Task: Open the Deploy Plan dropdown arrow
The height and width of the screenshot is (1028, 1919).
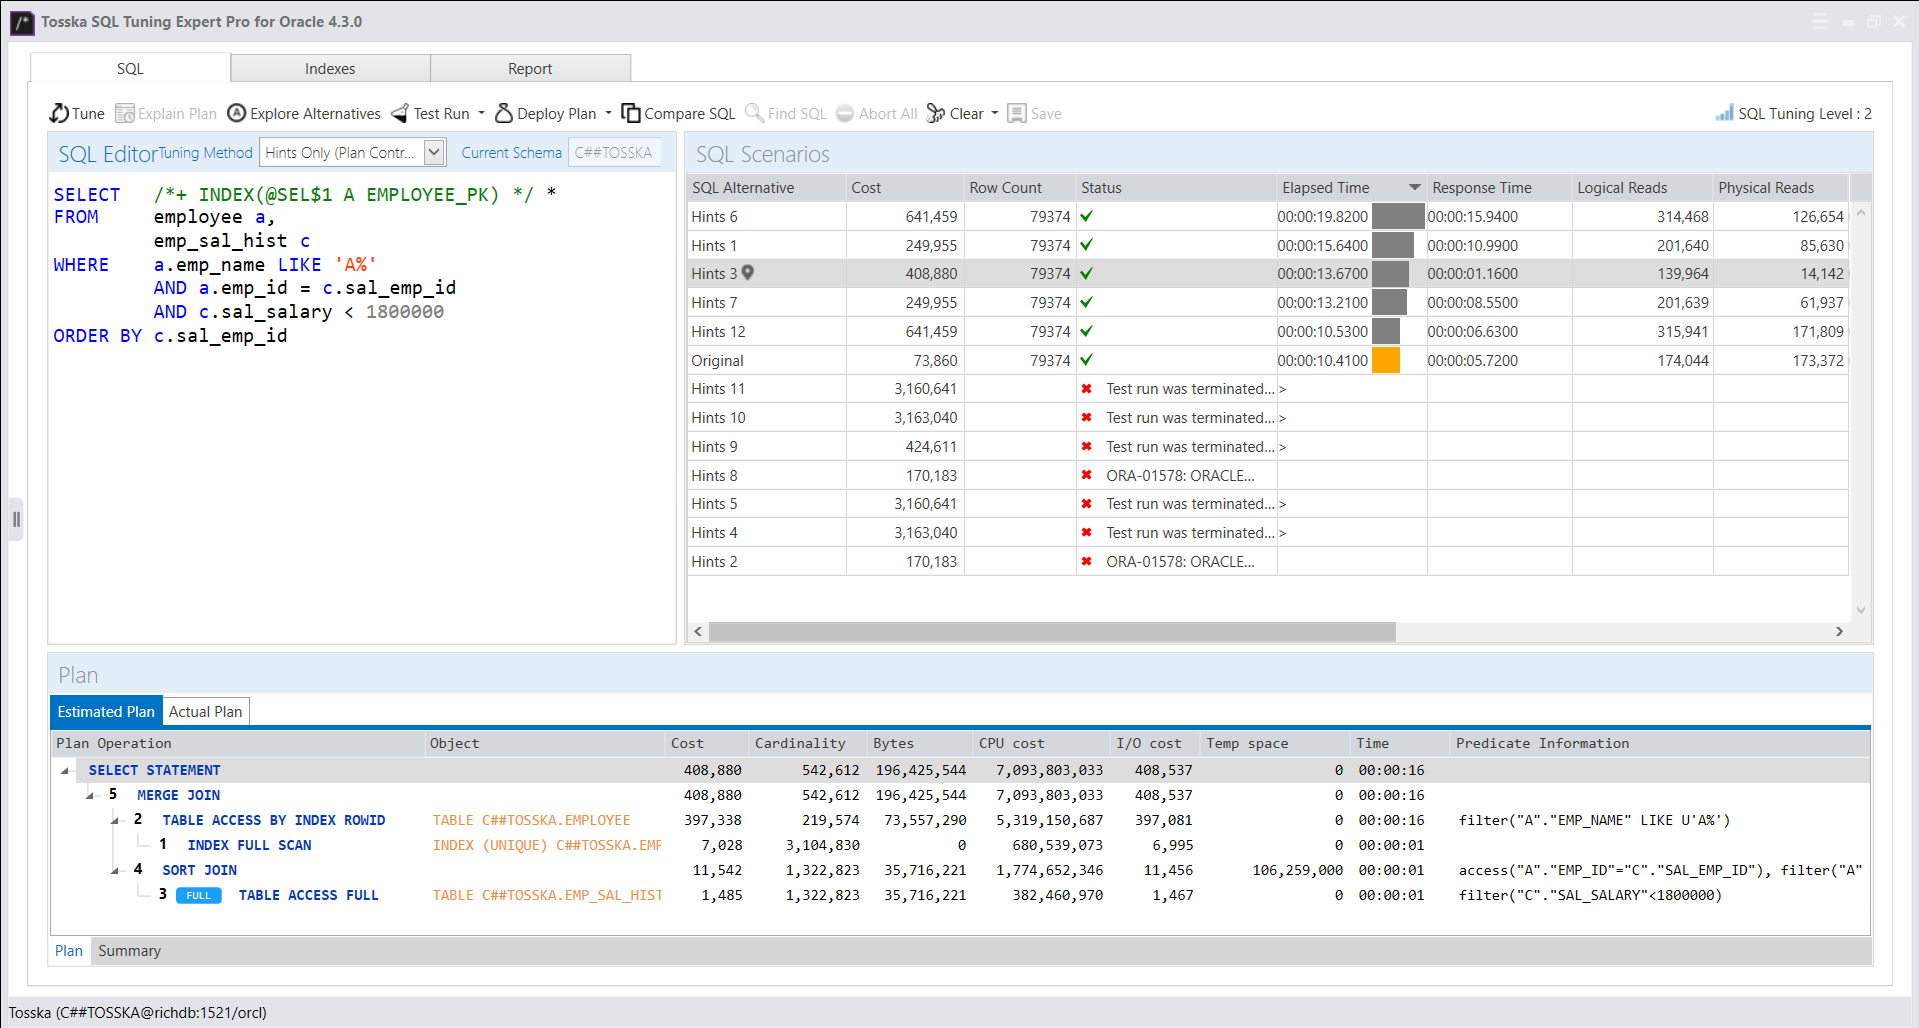Action: pos(608,113)
